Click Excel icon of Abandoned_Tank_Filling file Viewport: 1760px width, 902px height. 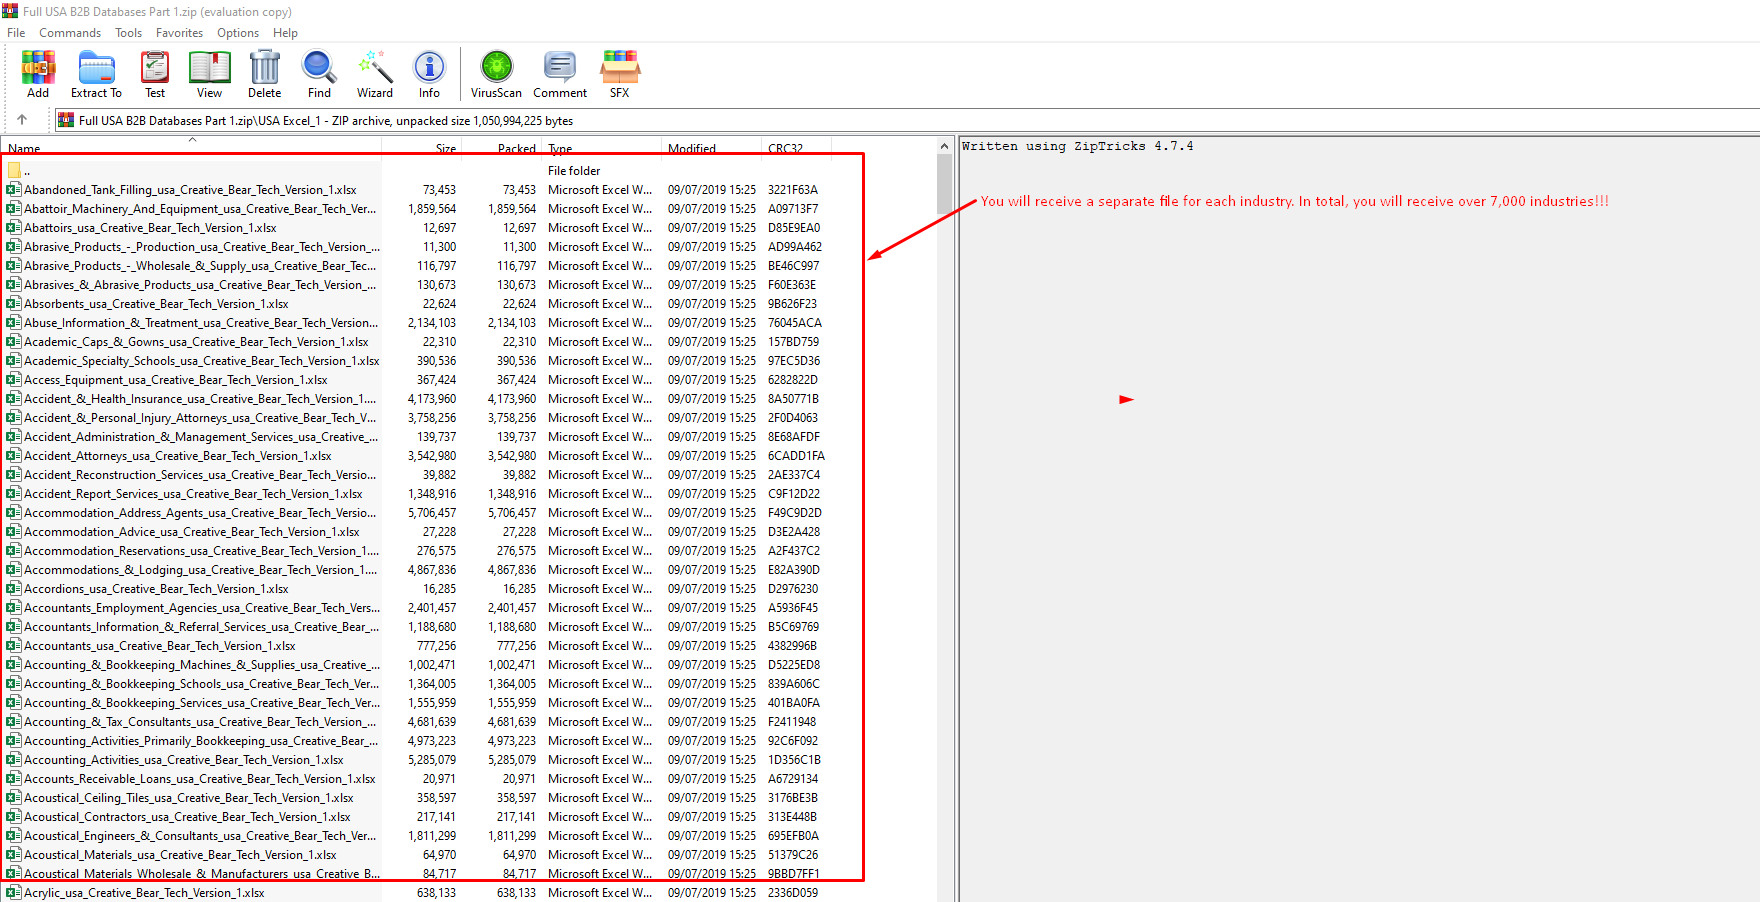[x=14, y=189]
